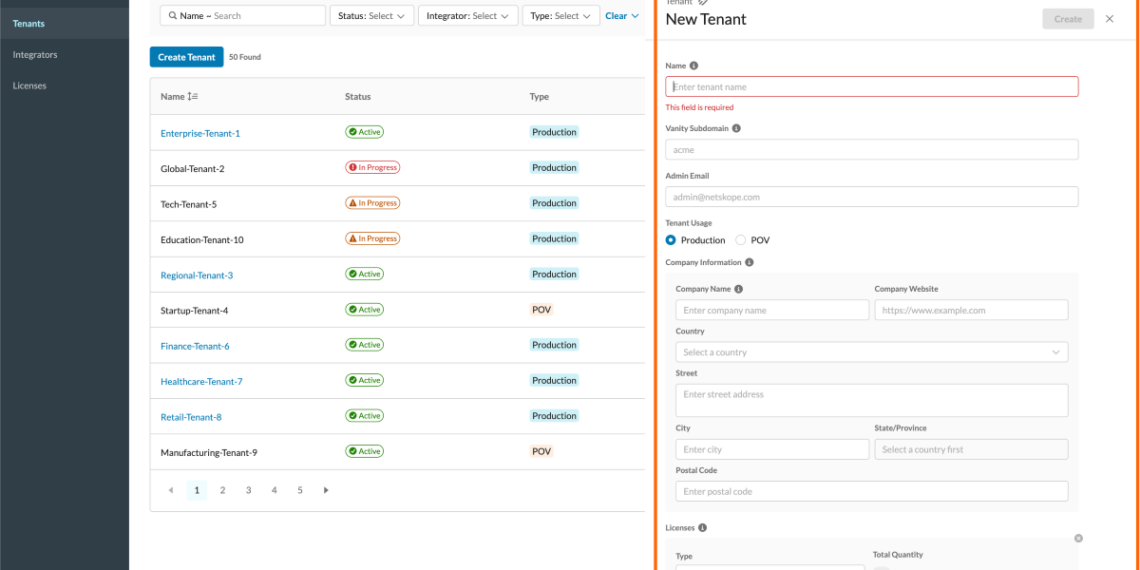Go to previous page arrow

(171, 490)
